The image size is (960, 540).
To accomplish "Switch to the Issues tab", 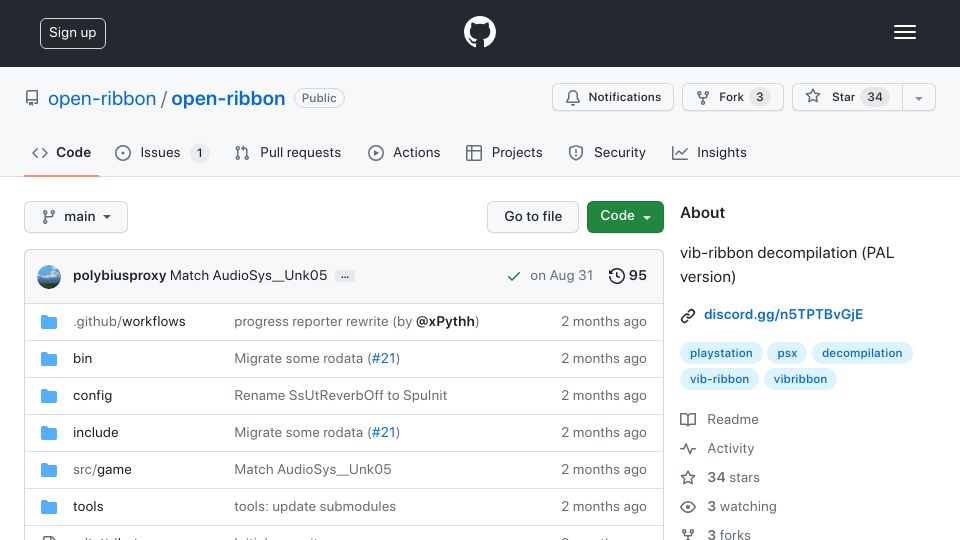I will coord(162,152).
